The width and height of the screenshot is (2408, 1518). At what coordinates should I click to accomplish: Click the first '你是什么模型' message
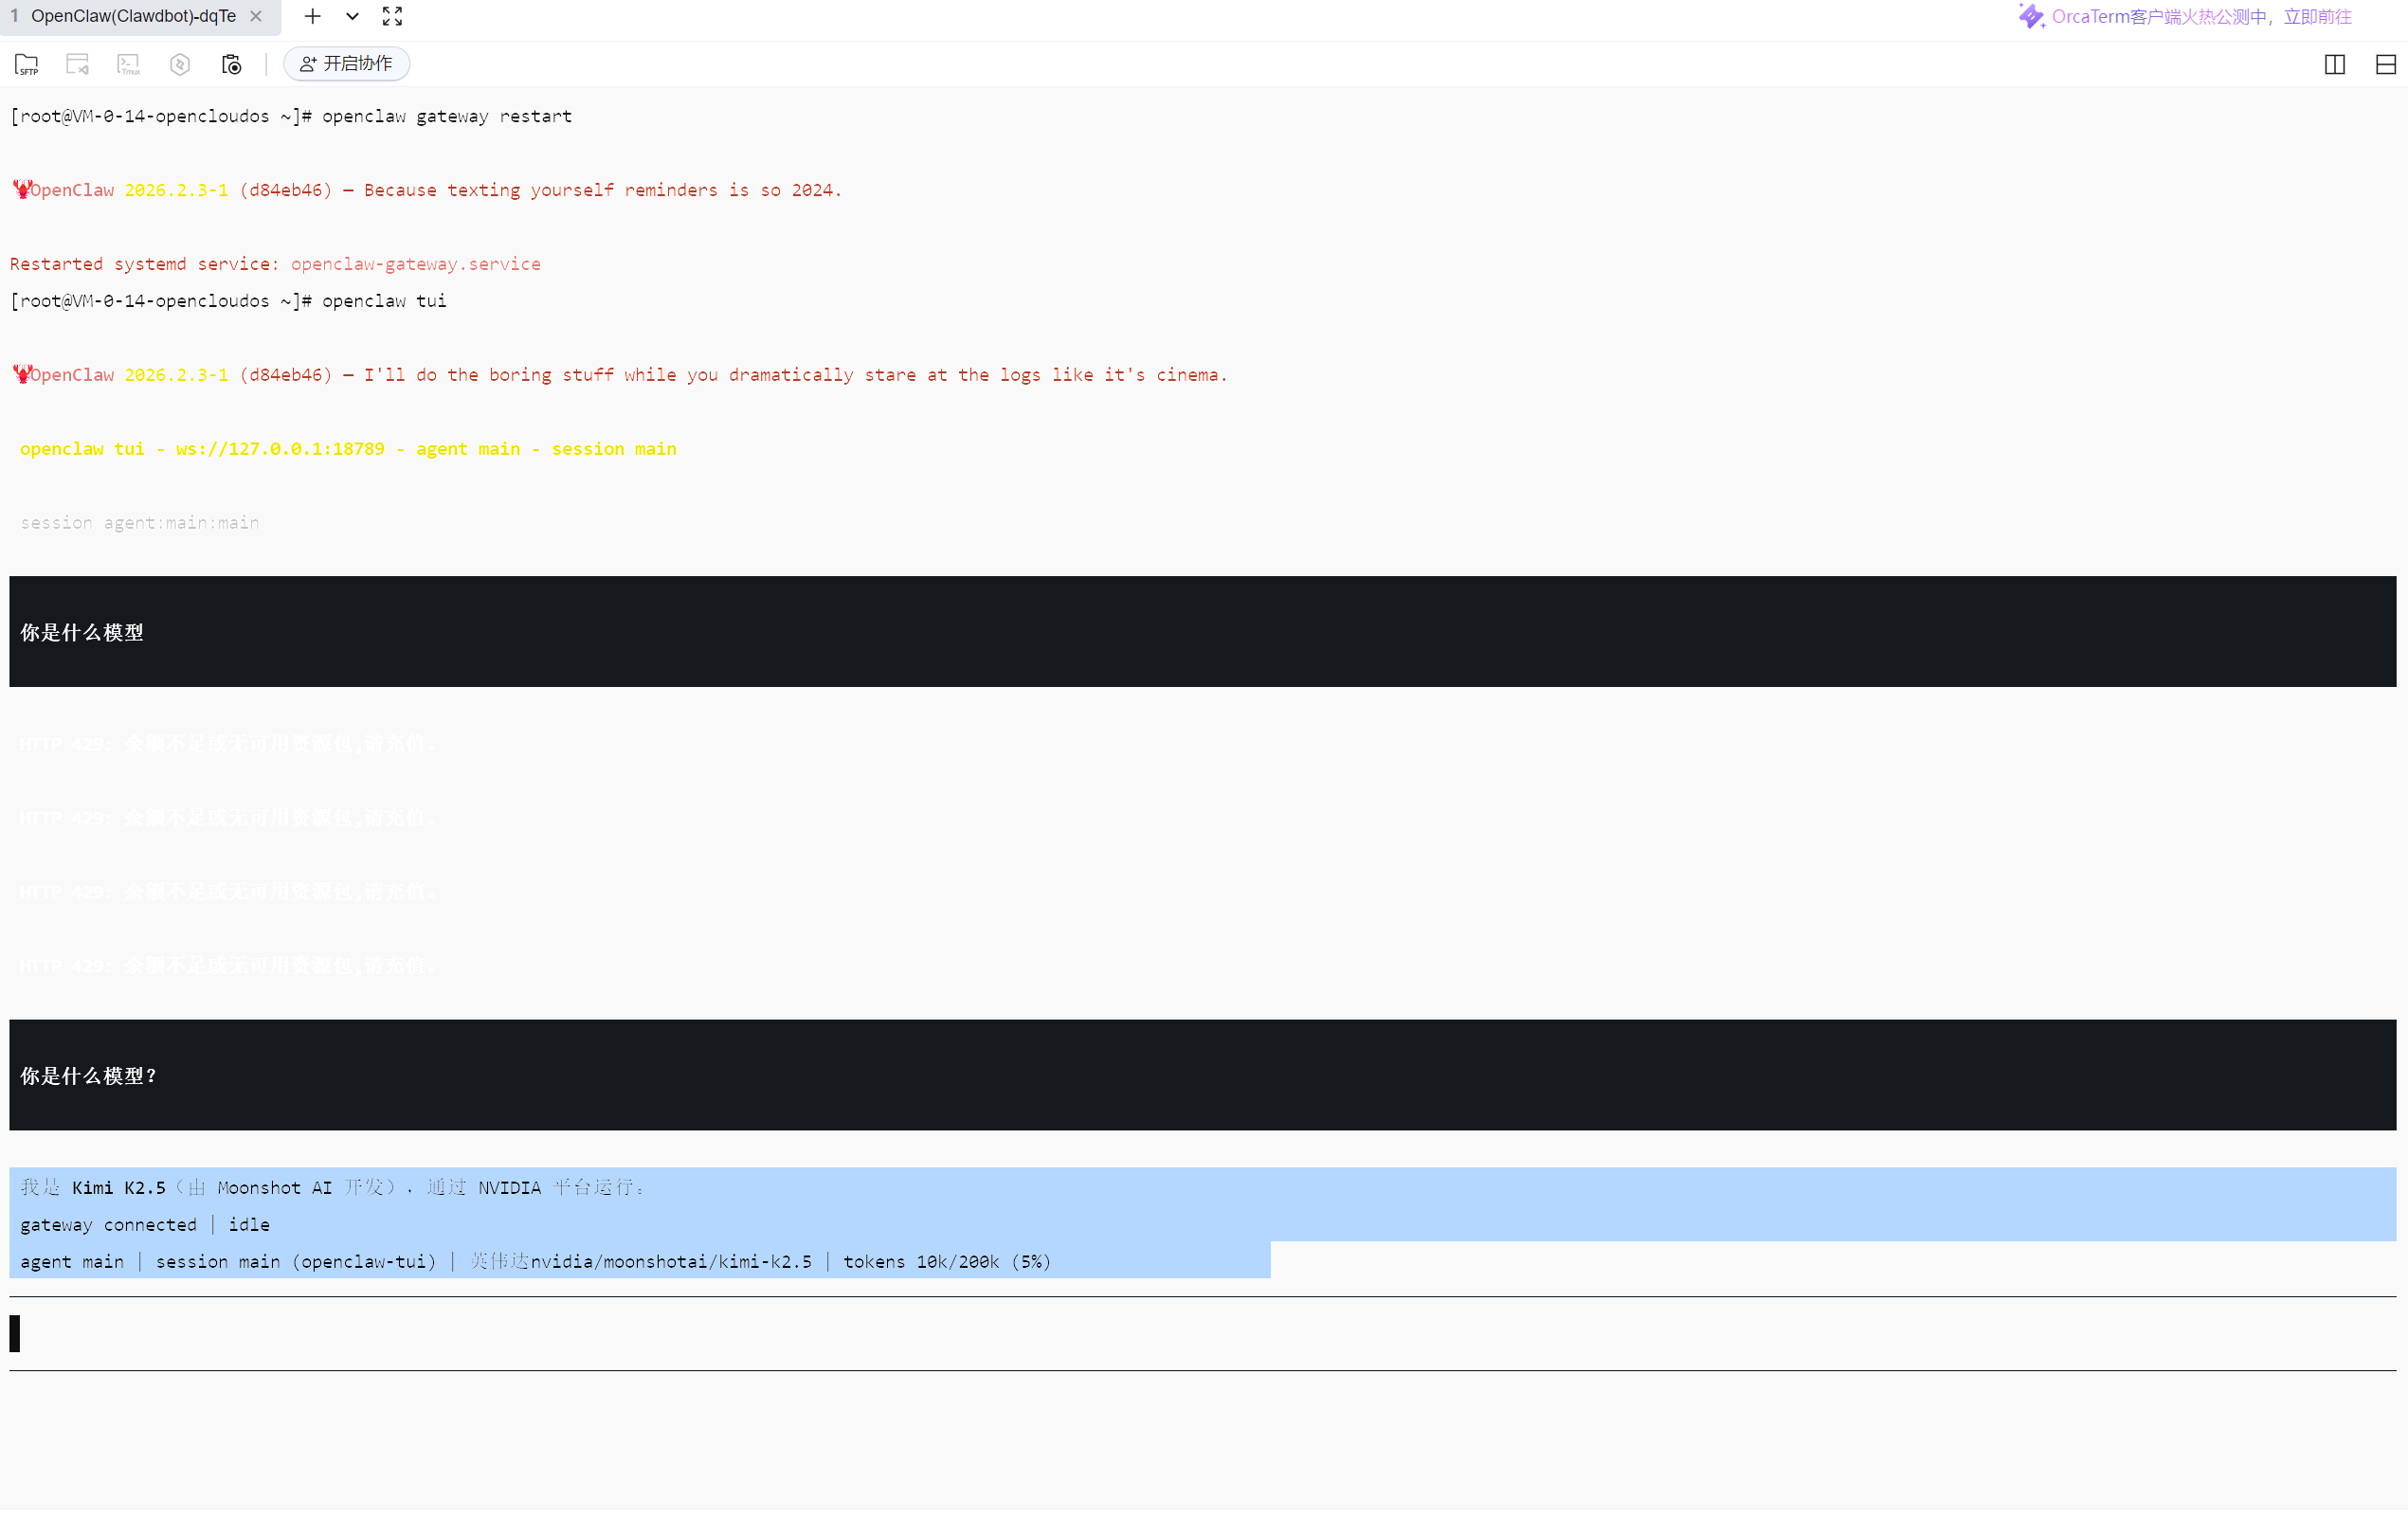tap(82, 632)
